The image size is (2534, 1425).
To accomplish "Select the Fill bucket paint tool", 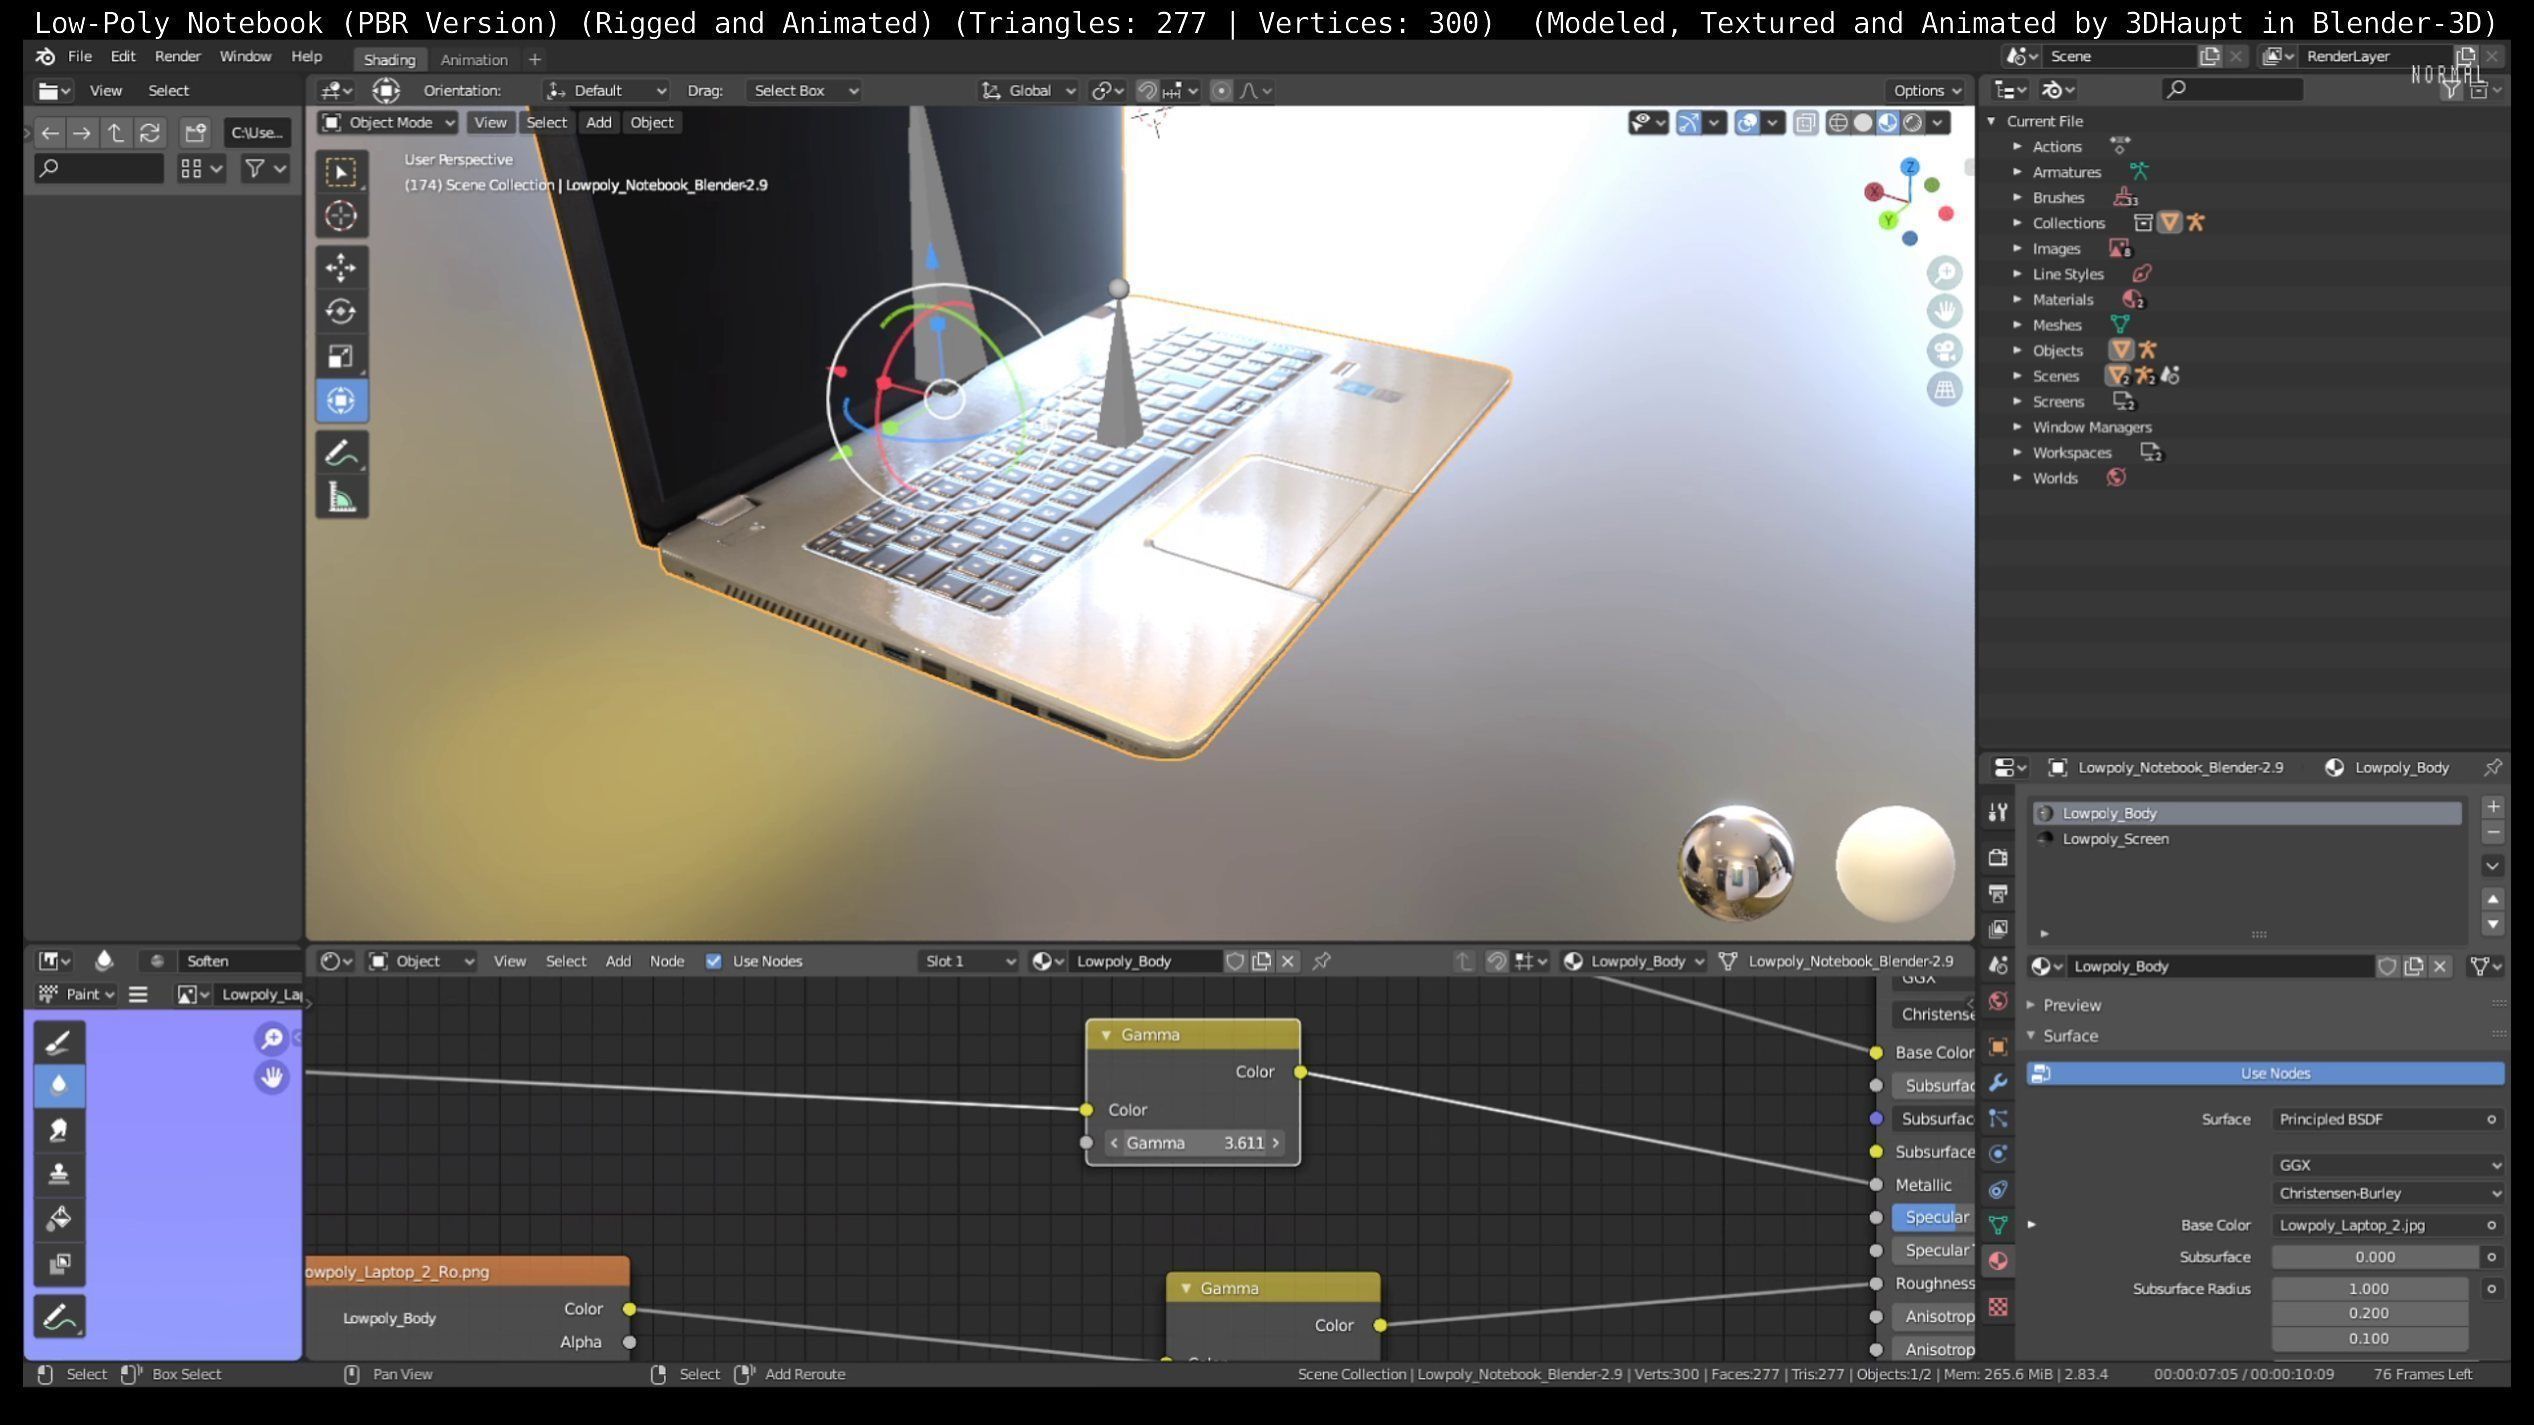I will tap(59, 1218).
